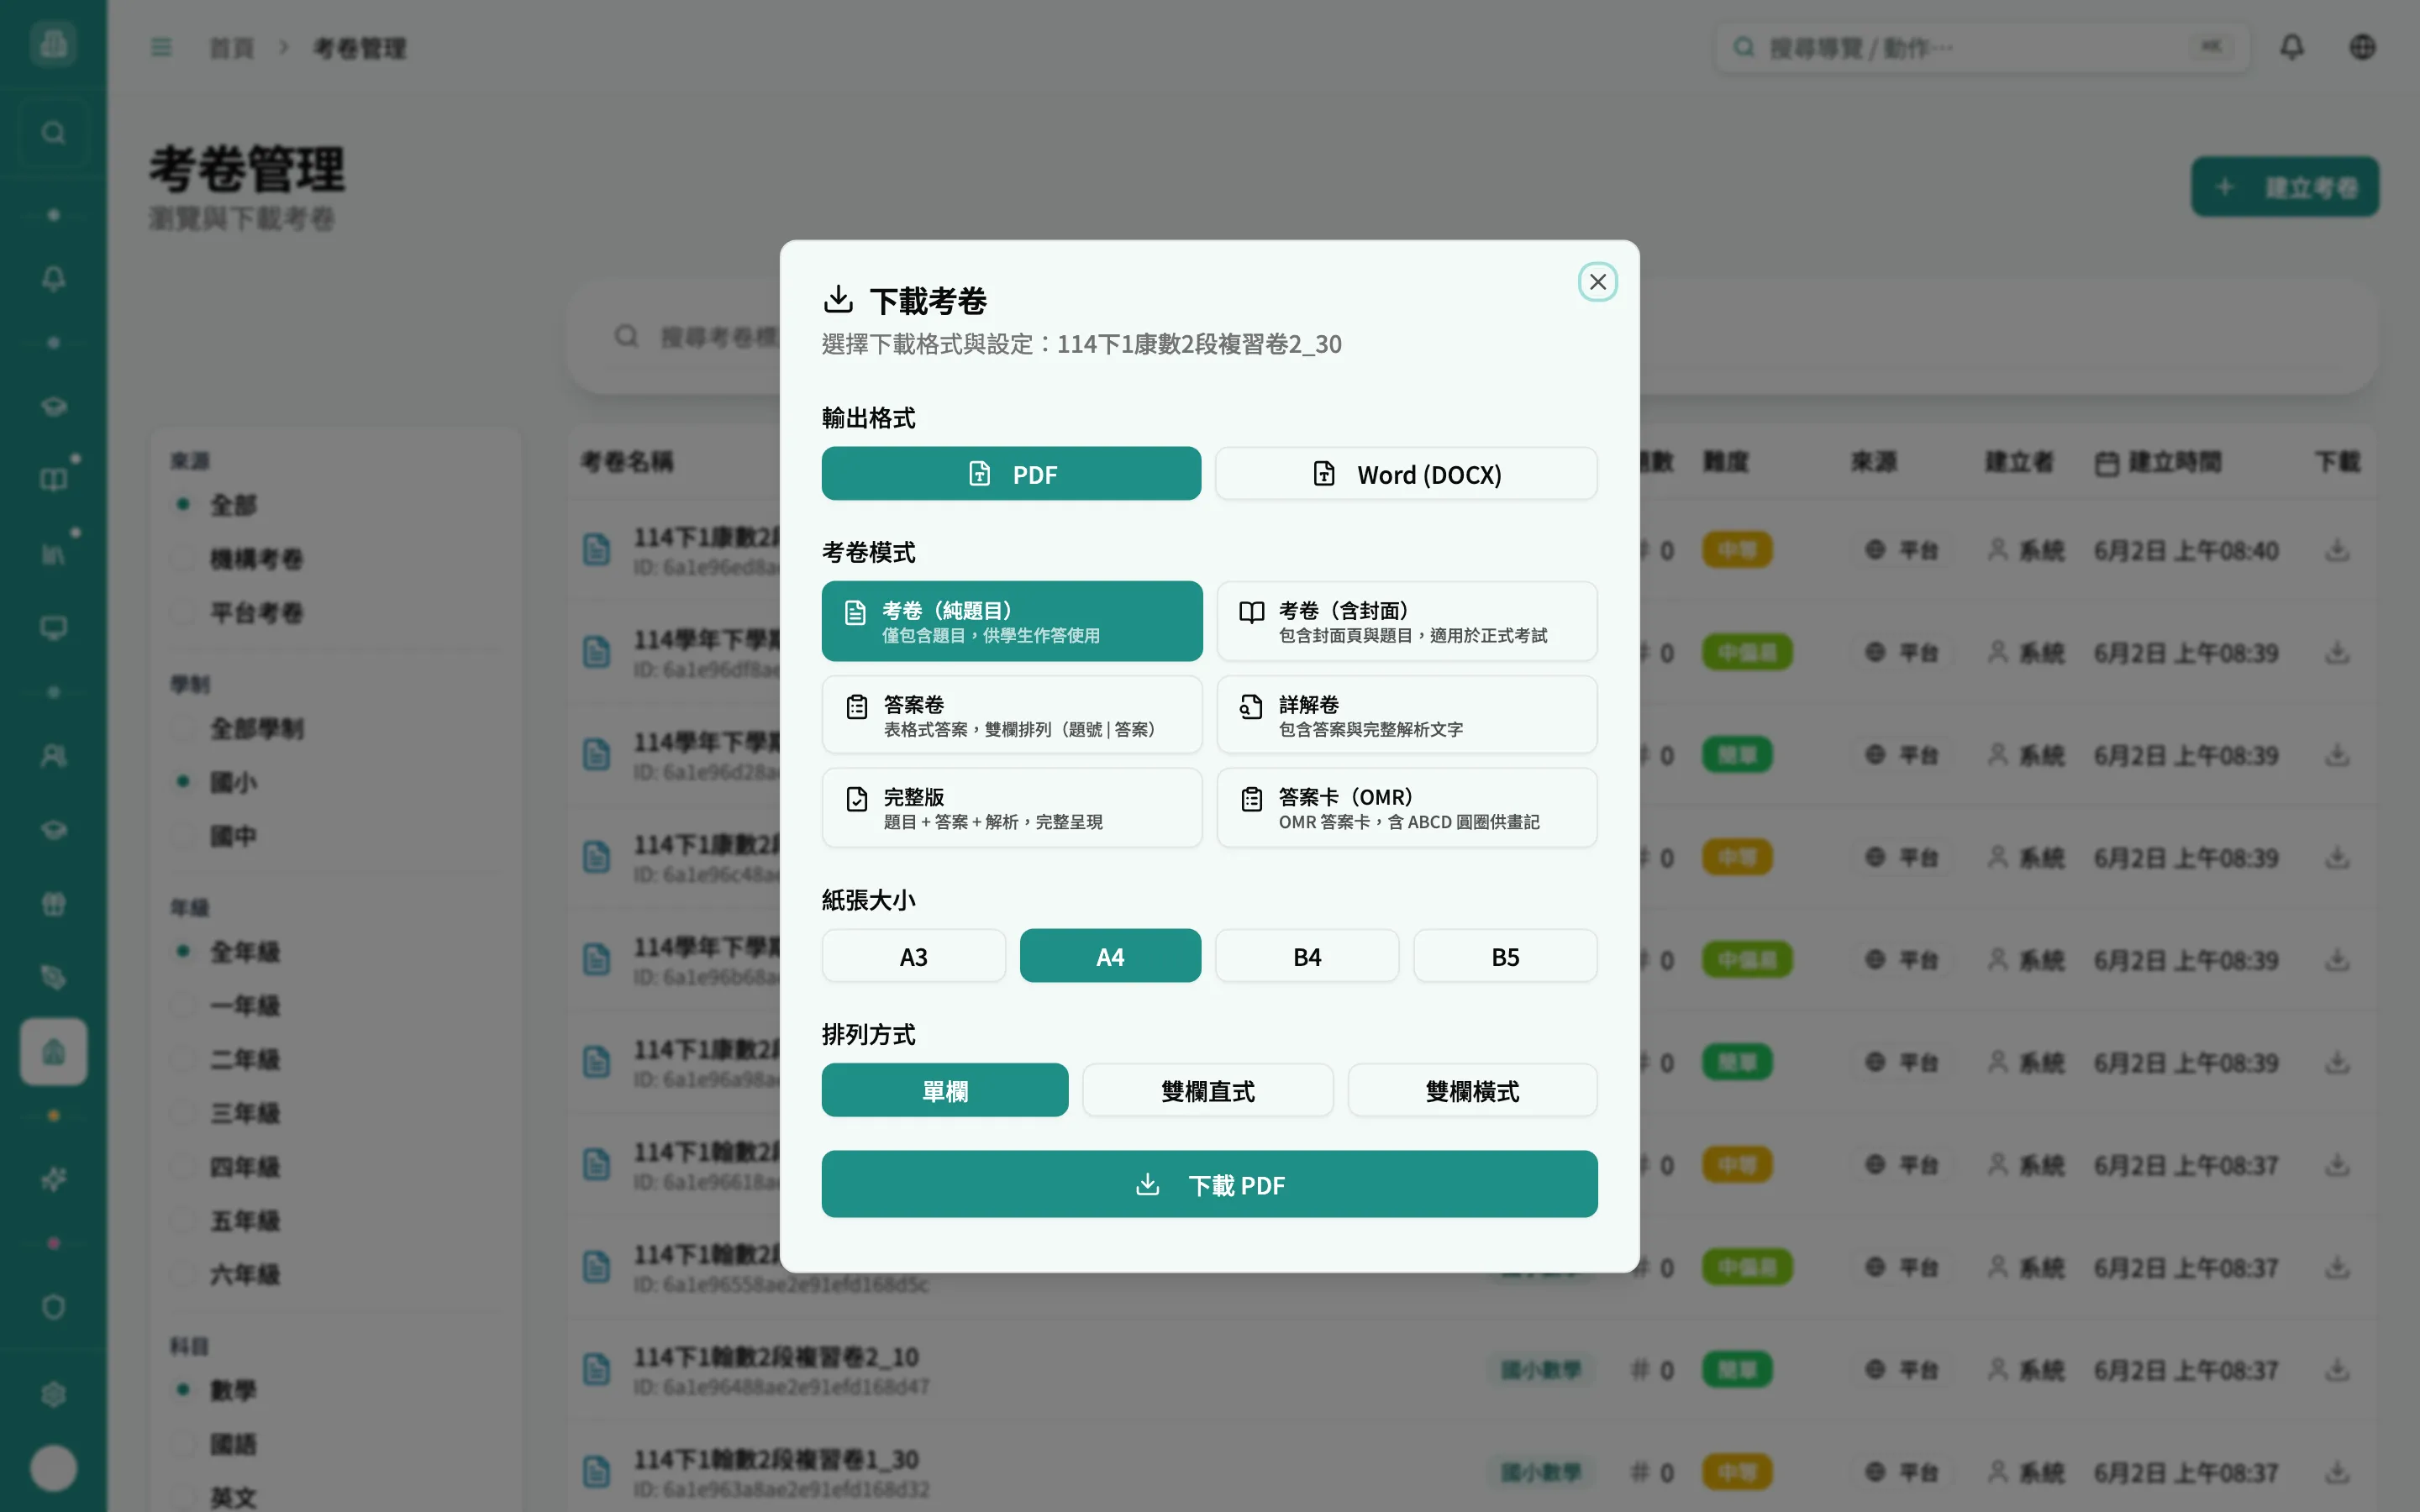Select B5 paper size
This screenshot has height=1512, width=2420.
coord(1505,956)
